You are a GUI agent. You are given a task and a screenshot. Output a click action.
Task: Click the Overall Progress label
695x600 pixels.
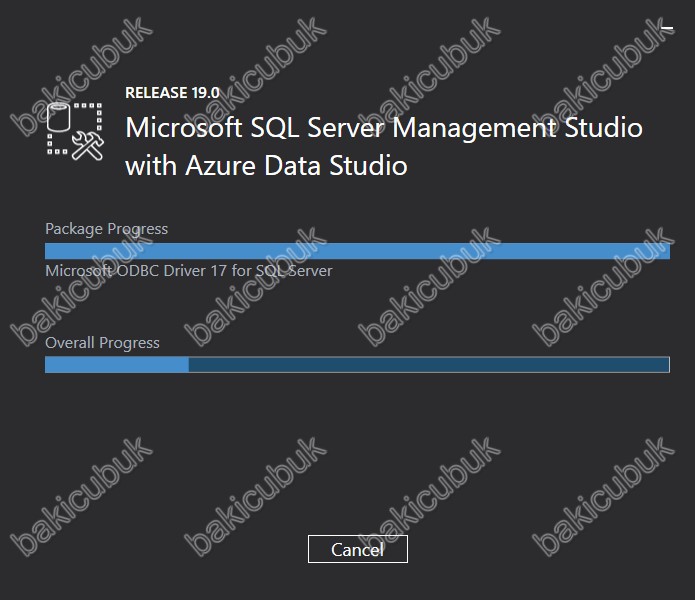click(102, 343)
